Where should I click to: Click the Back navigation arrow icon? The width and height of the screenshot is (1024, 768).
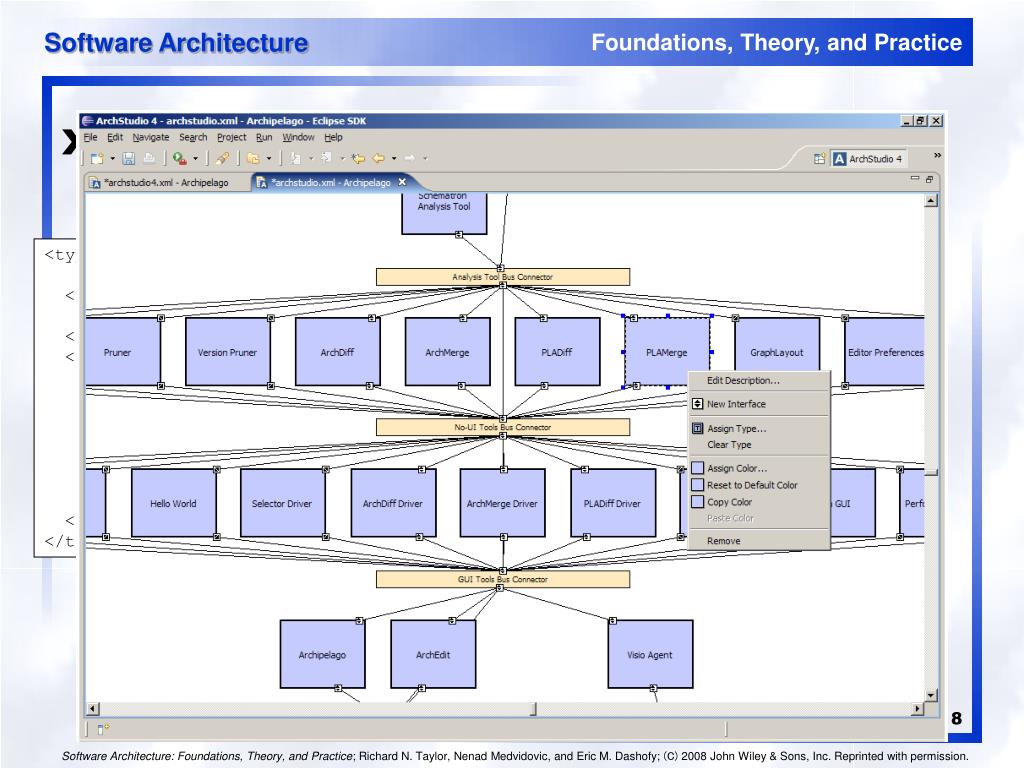pyautogui.click(x=379, y=158)
